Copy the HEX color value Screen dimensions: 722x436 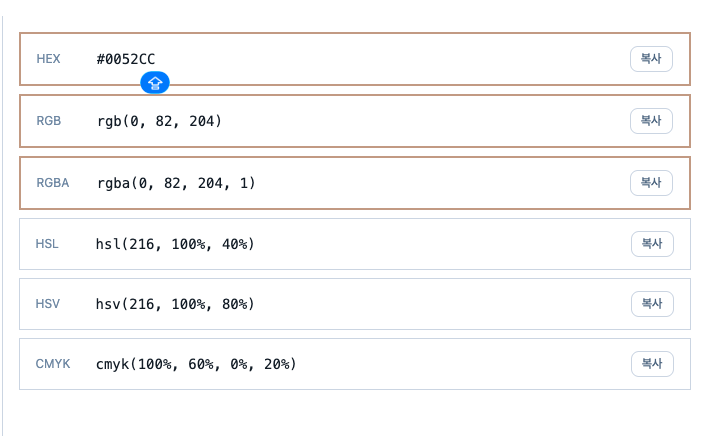(x=651, y=59)
